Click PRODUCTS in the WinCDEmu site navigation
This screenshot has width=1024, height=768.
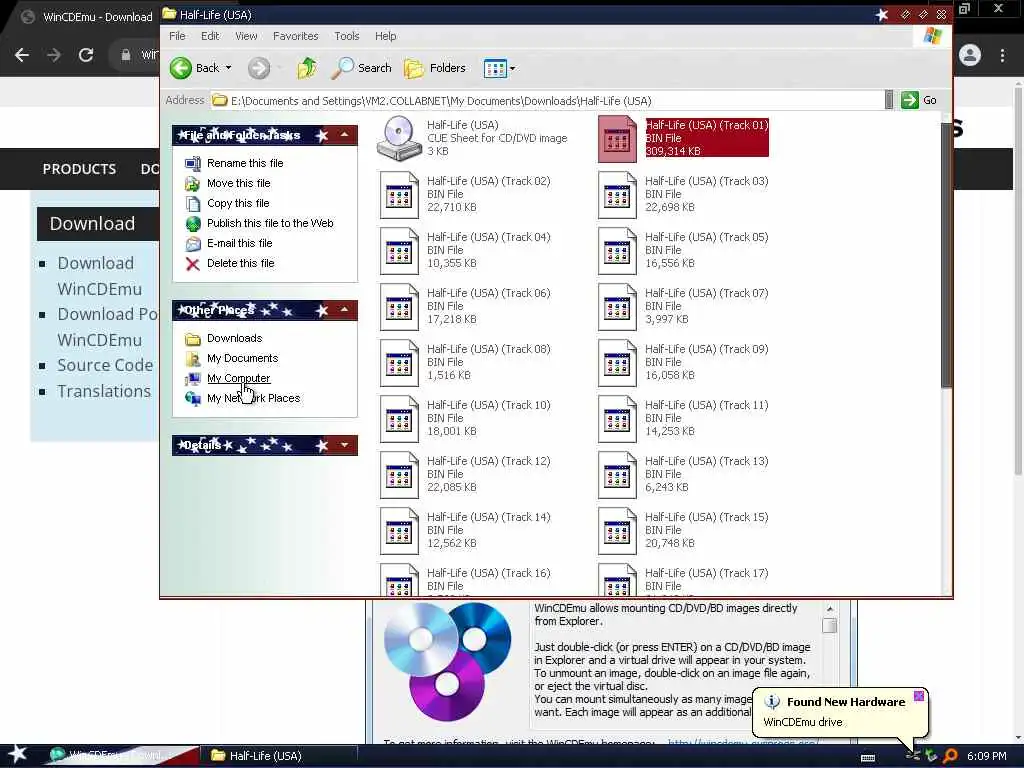(x=79, y=169)
